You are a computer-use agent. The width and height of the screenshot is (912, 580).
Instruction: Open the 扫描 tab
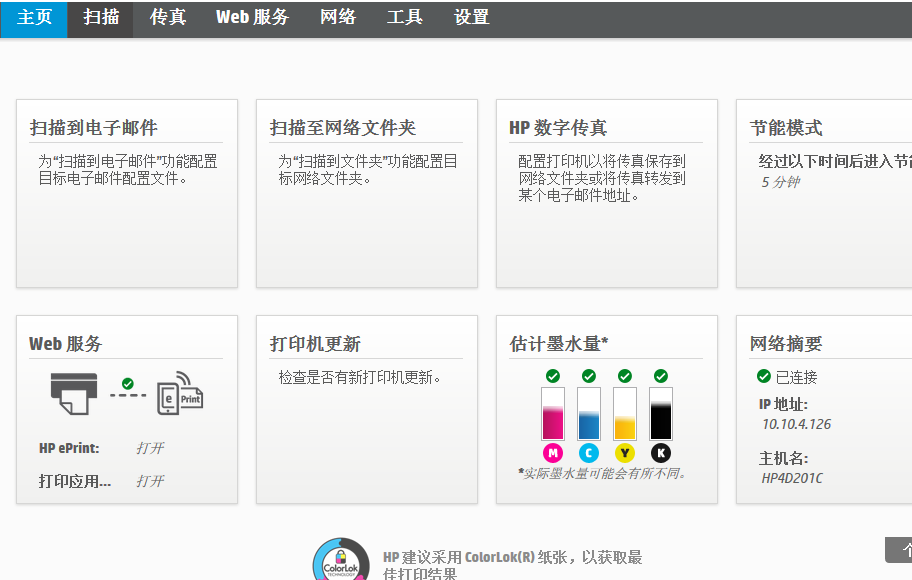pyautogui.click(x=101, y=18)
